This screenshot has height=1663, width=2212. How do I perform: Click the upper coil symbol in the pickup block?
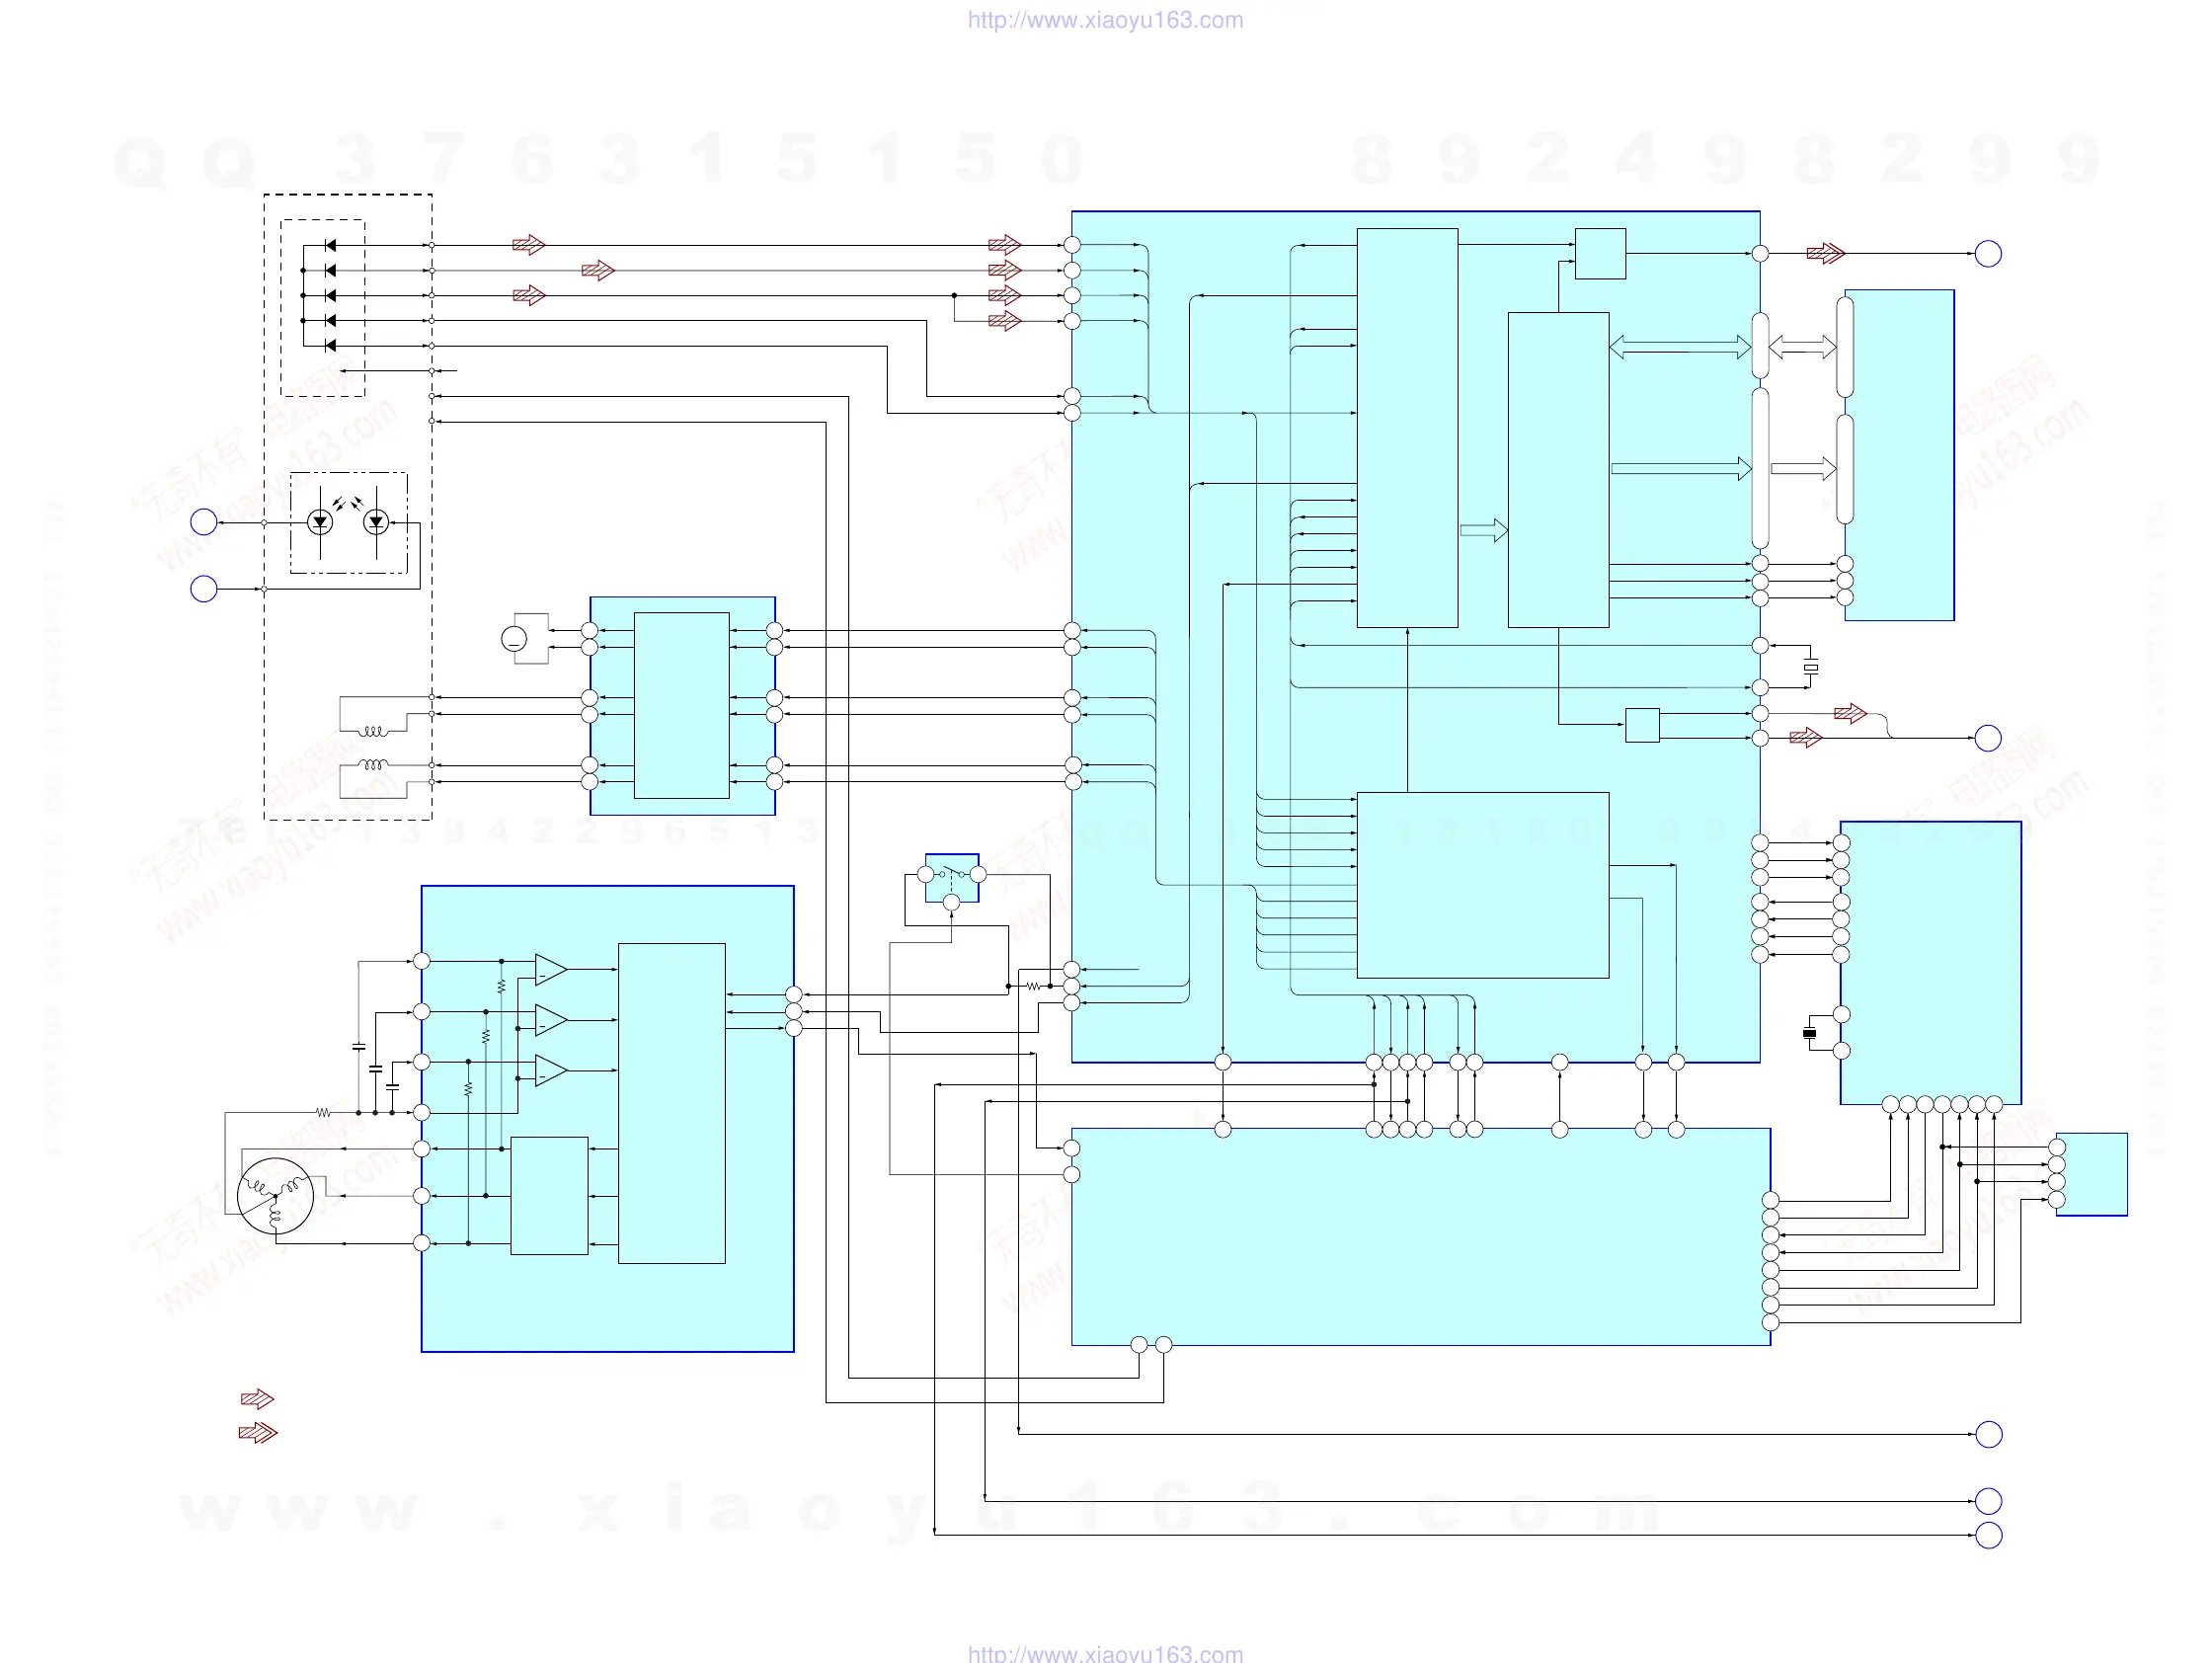click(374, 731)
